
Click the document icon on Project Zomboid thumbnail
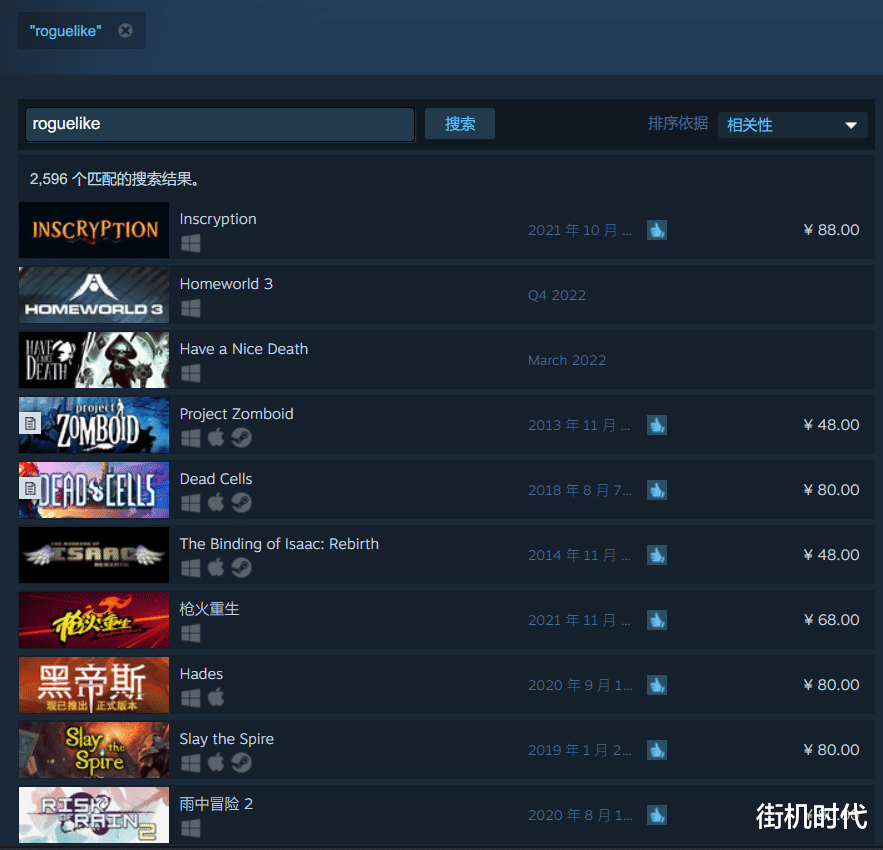30,423
